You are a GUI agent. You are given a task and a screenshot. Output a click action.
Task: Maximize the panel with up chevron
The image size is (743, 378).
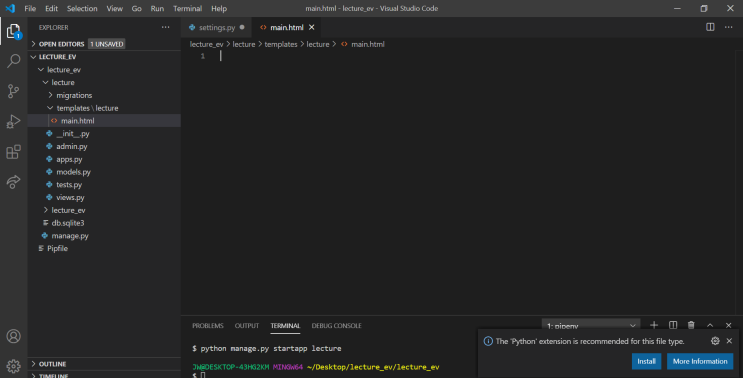coord(710,325)
